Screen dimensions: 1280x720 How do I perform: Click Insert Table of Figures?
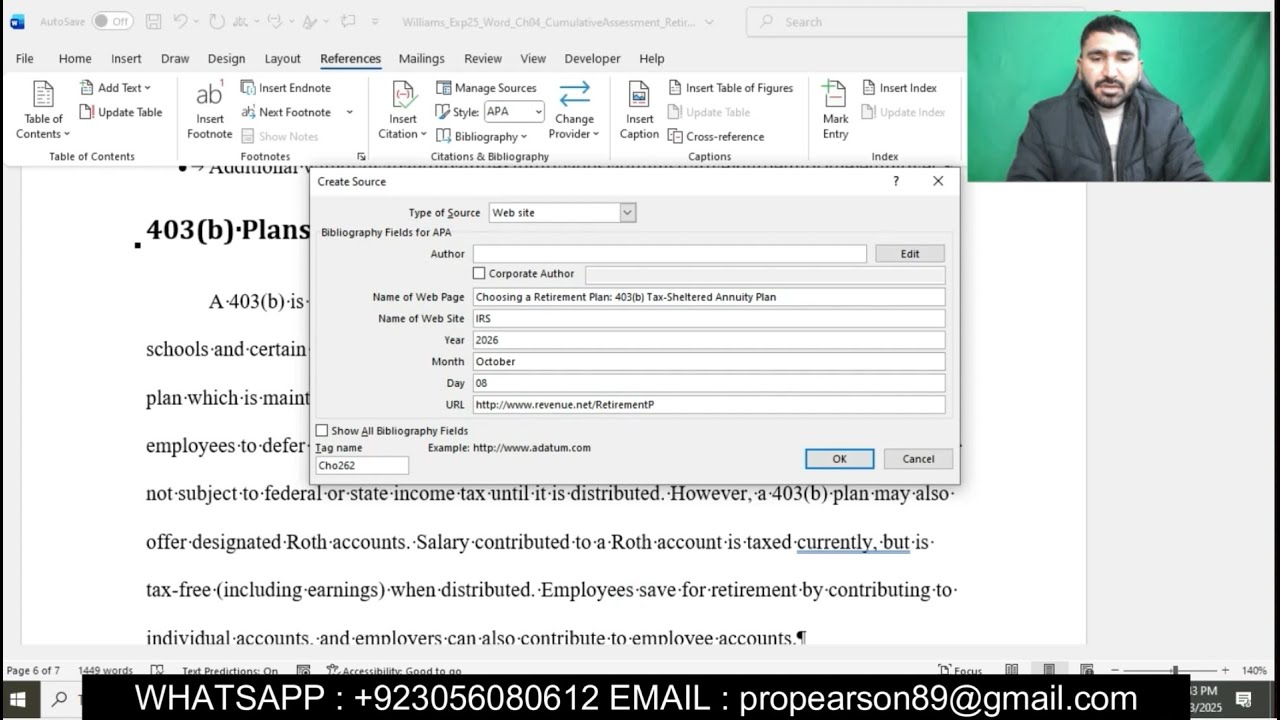(731, 88)
